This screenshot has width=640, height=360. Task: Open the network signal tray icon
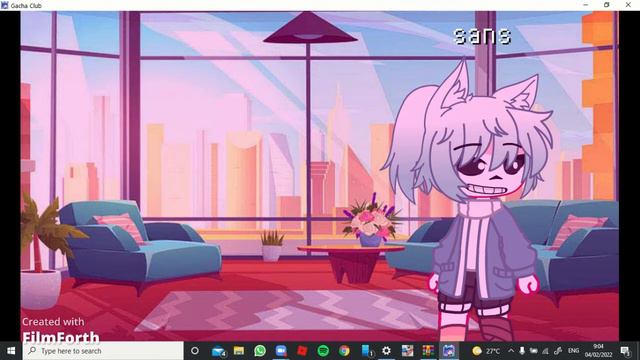(545, 351)
